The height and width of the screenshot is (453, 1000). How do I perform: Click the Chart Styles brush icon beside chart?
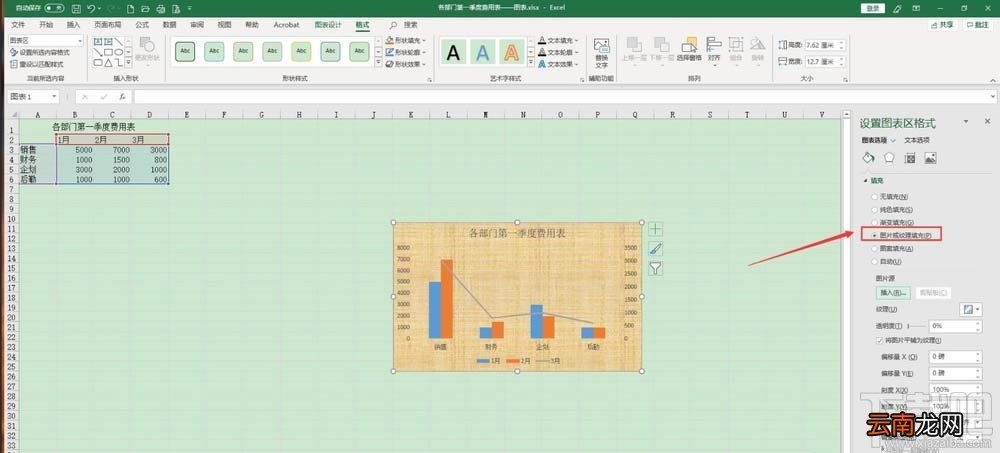coord(656,249)
